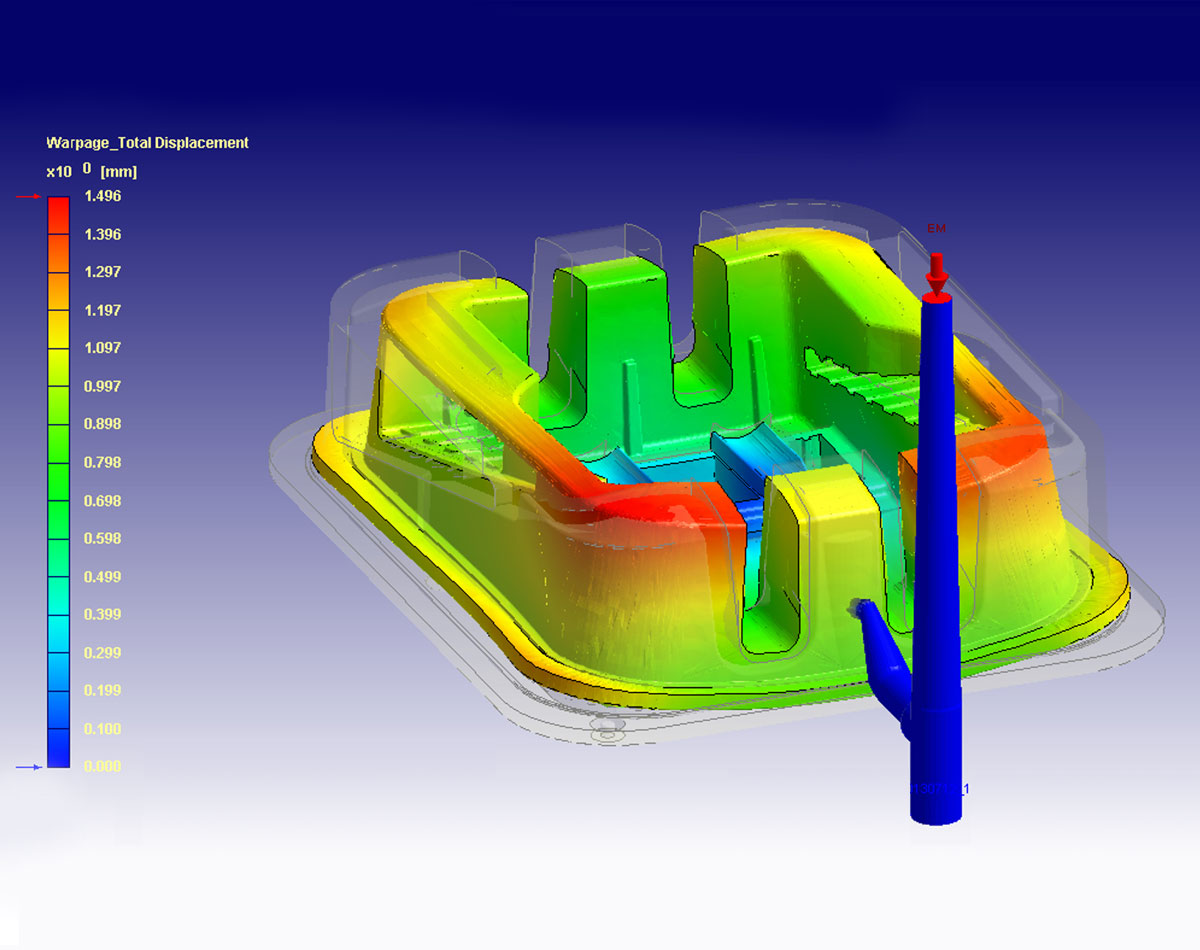Click the Warpage_Total Displacement legend title
1200x950 pixels.
147,143
